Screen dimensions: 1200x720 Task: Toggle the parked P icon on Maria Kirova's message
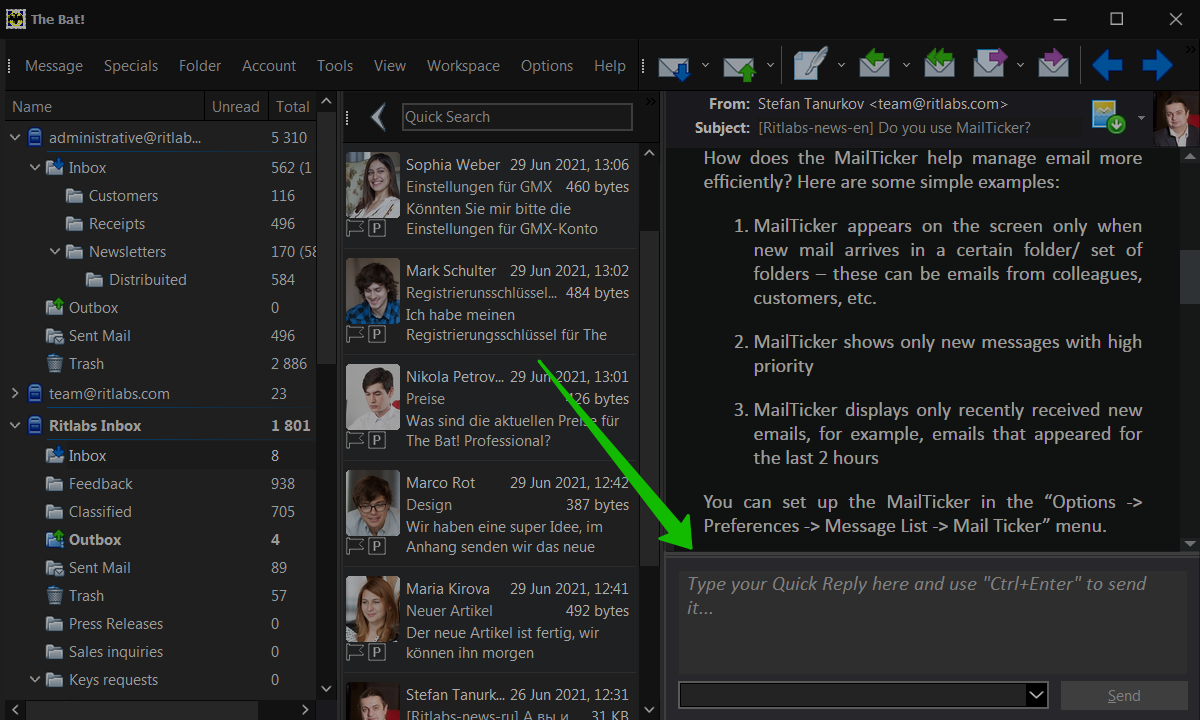tap(377, 652)
